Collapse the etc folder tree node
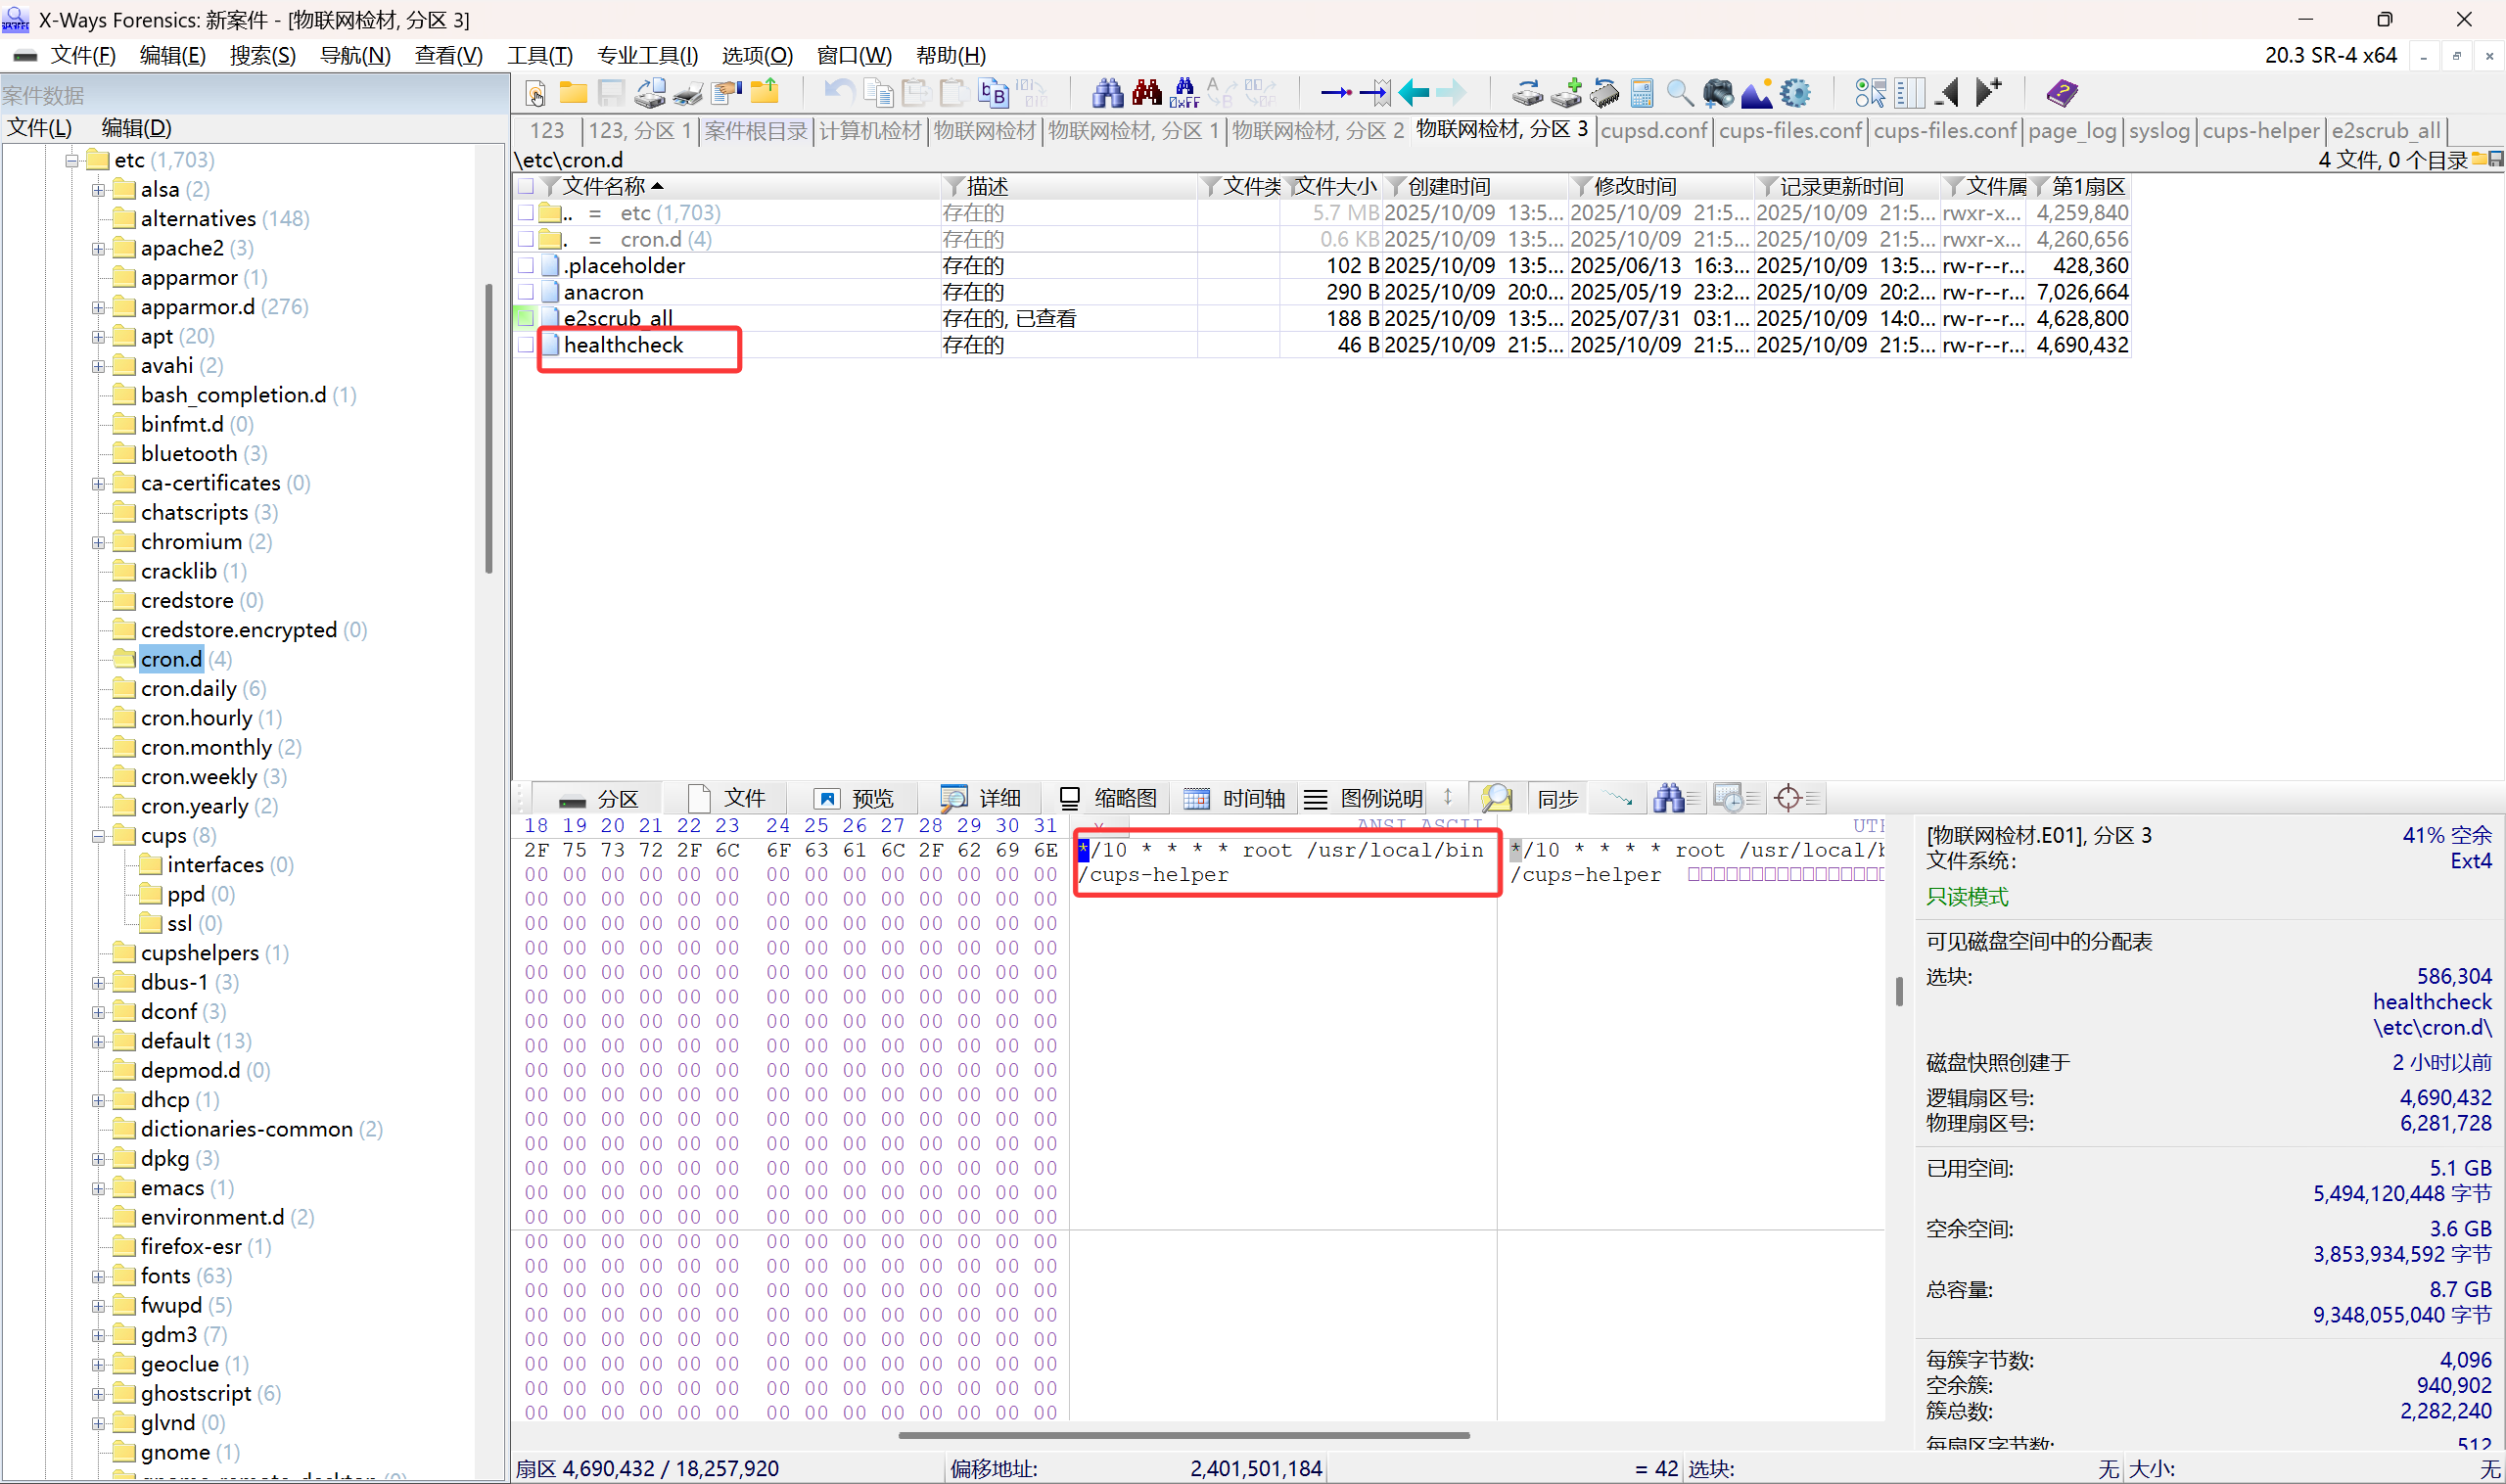 [x=72, y=160]
